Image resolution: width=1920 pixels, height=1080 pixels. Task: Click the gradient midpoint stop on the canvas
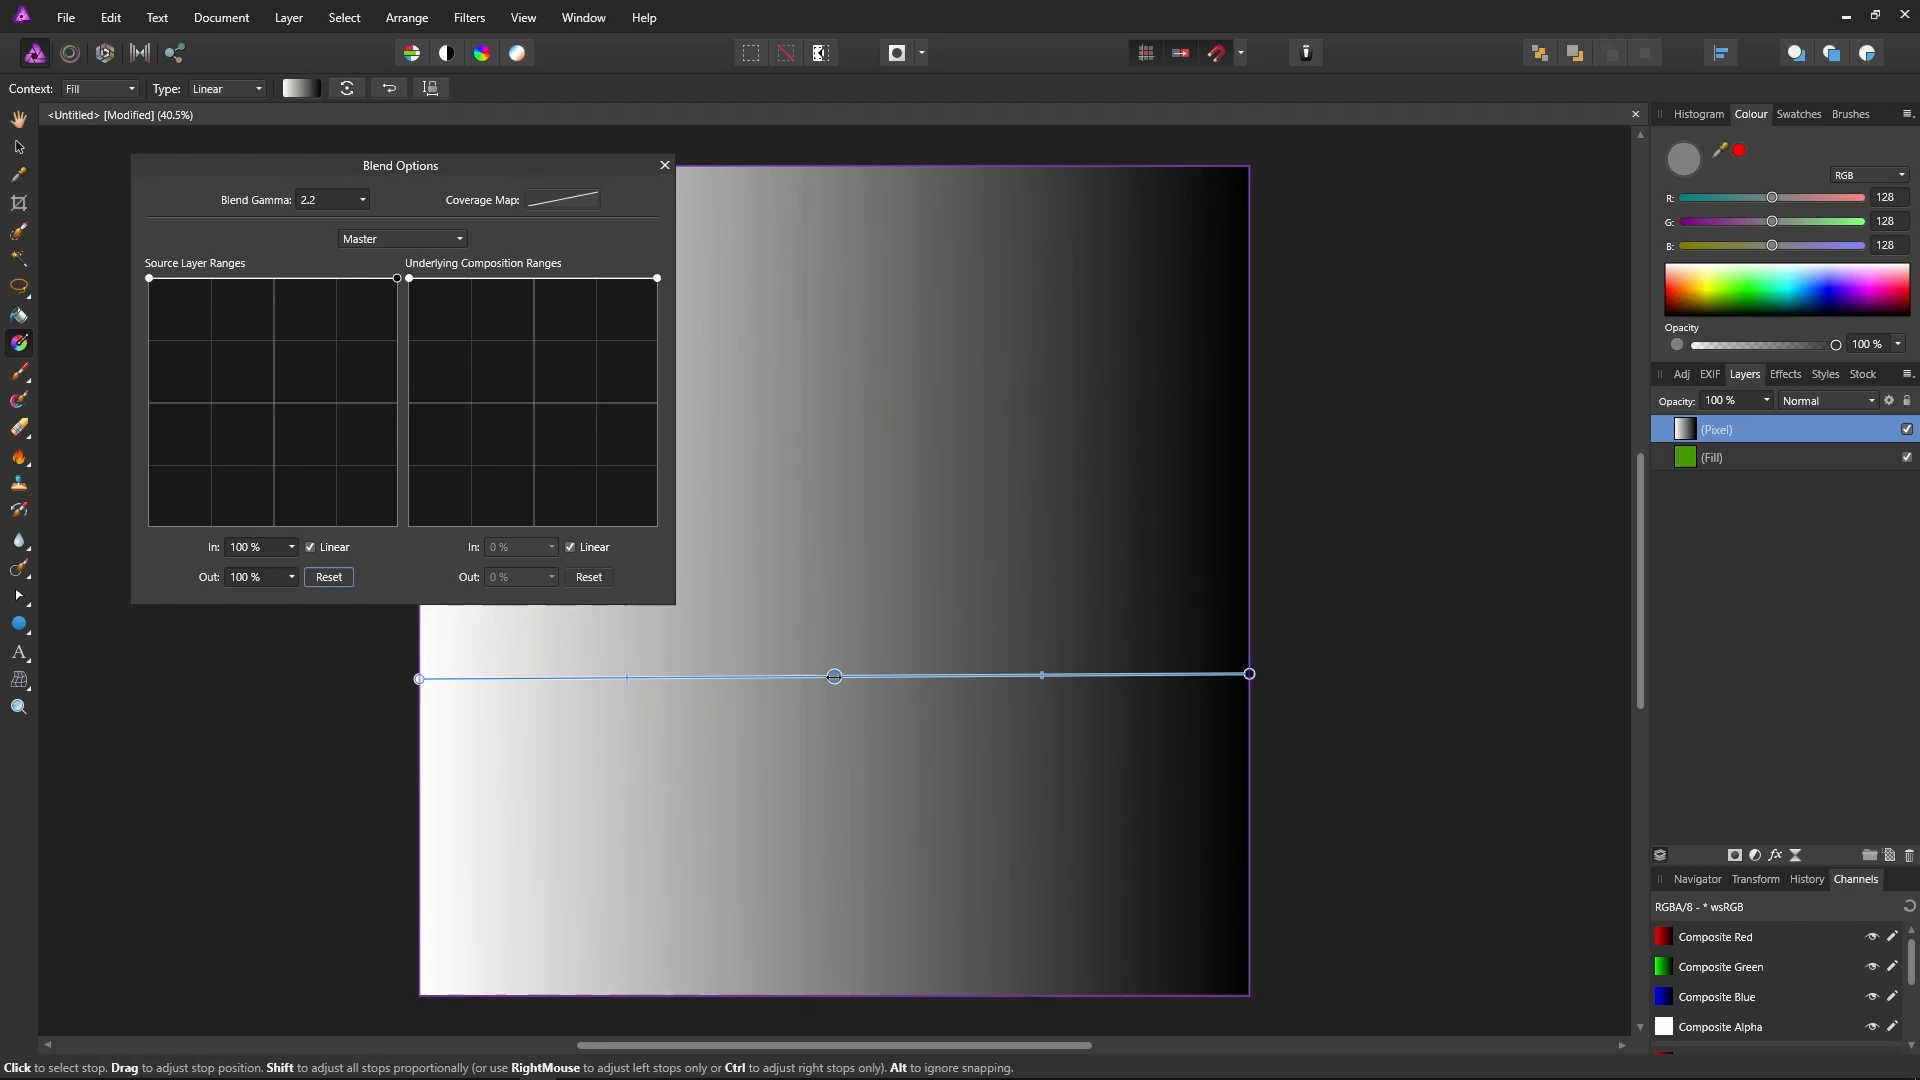pos(834,677)
